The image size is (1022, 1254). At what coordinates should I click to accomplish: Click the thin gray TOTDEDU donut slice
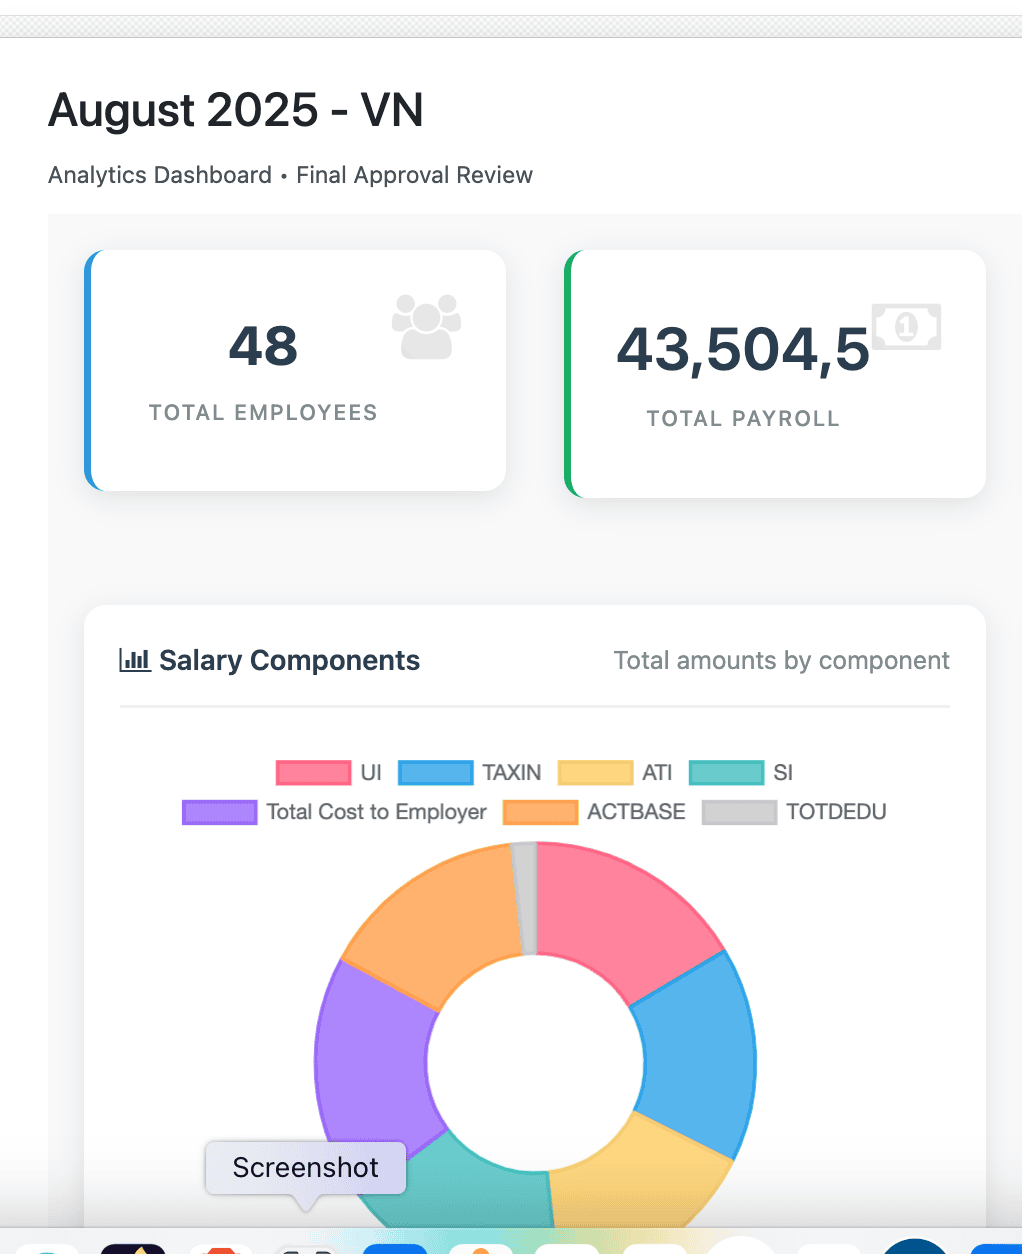(525, 897)
